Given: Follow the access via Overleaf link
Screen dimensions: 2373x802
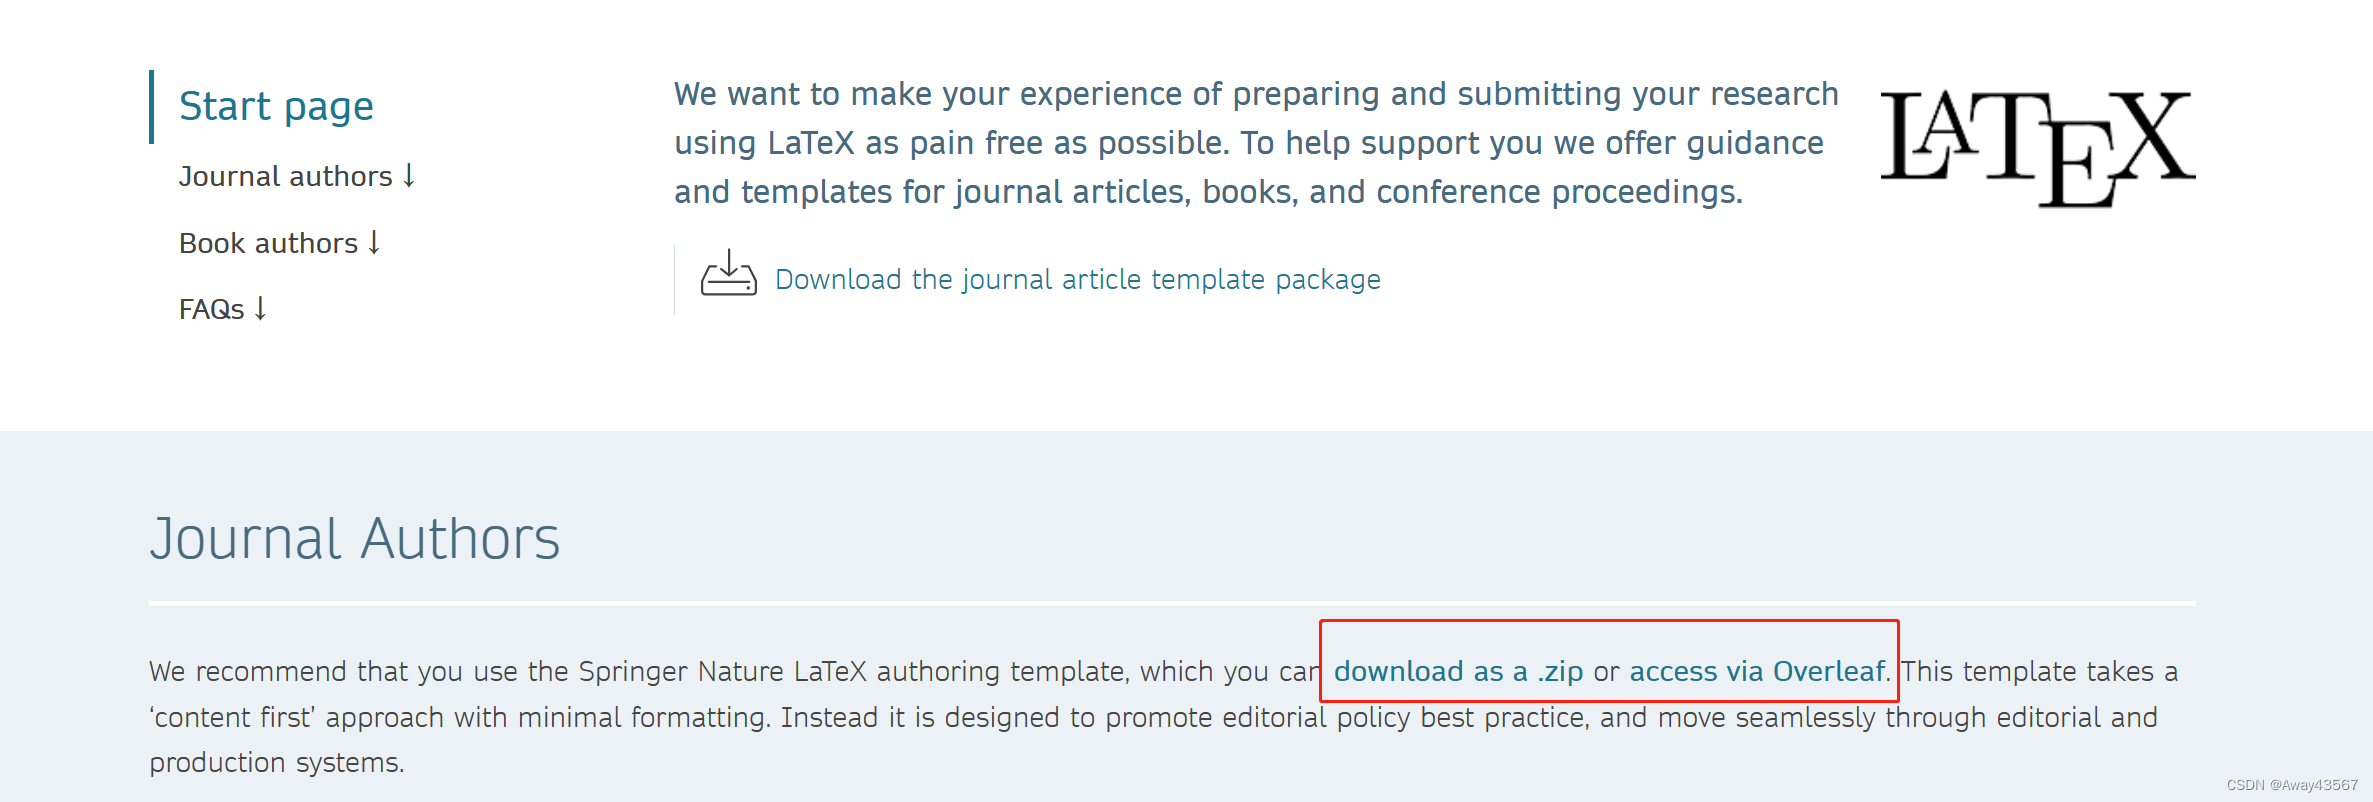Looking at the screenshot, I should click(1756, 671).
